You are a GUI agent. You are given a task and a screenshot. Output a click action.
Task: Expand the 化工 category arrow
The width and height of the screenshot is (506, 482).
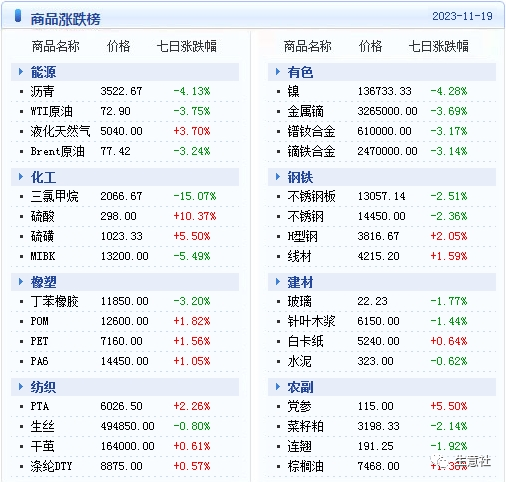pyautogui.click(x=21, y=177)
